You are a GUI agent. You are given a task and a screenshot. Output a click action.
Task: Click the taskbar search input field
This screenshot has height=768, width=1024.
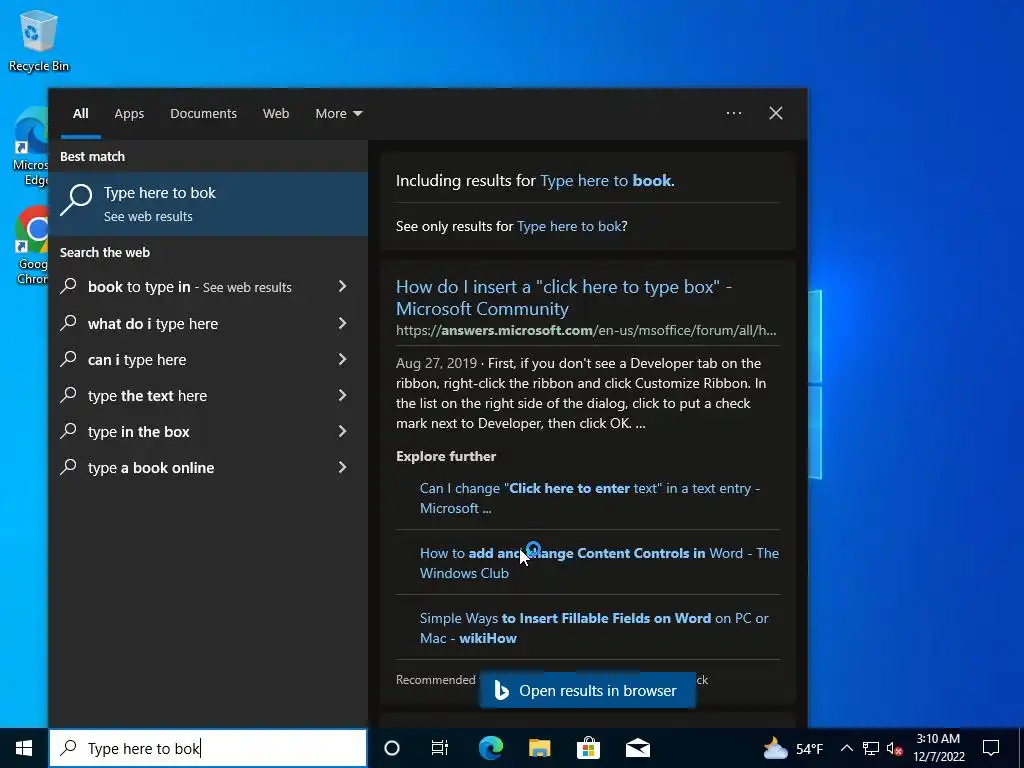[x=208, y=748]
